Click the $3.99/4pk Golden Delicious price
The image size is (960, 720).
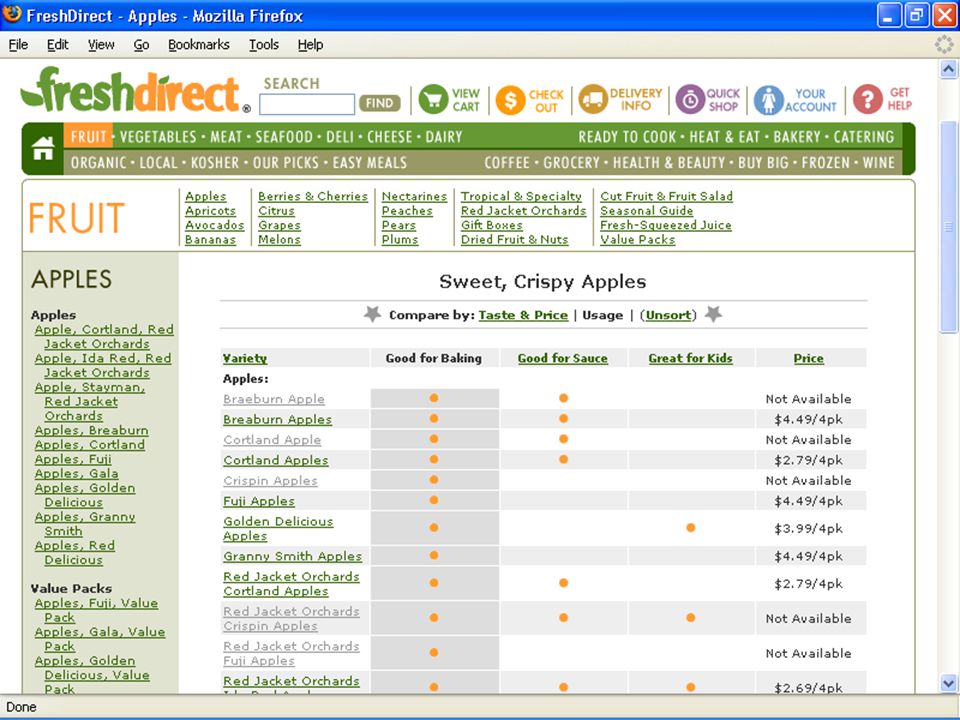pyautogui.click(x=808, y=529)
